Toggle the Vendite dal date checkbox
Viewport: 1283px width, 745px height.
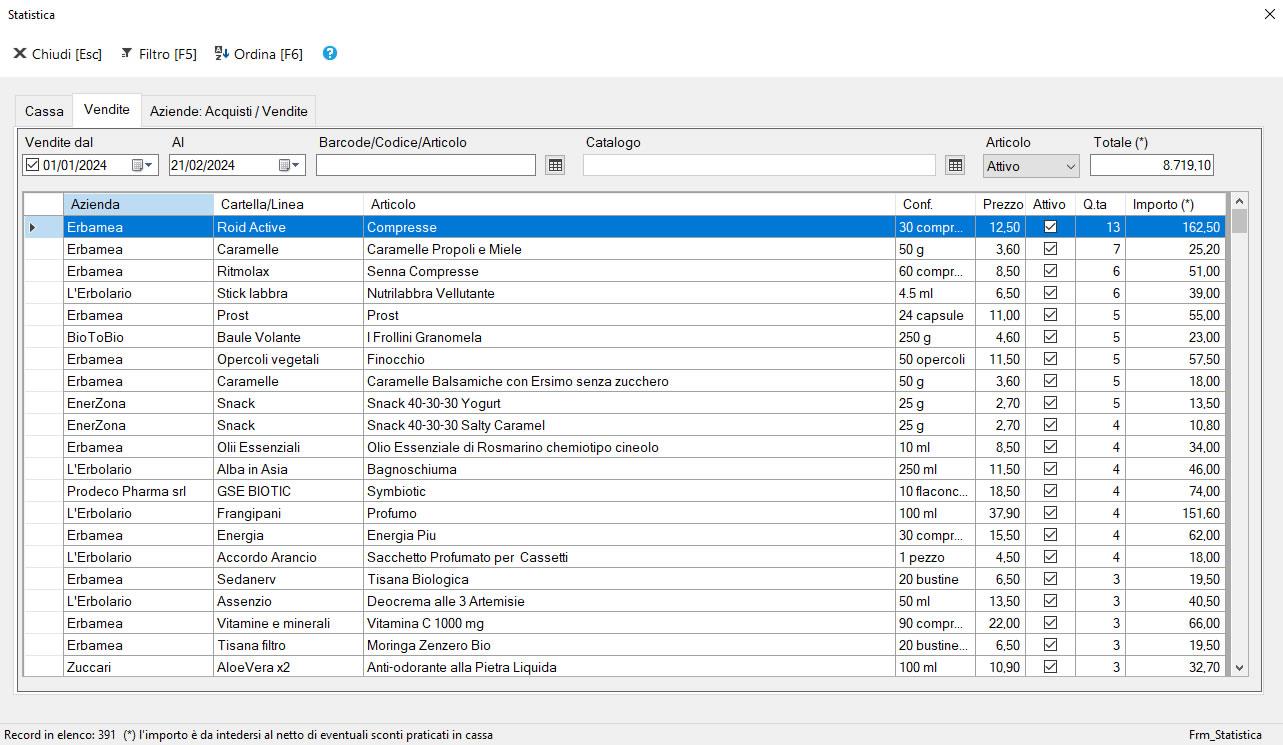[32, 165]
